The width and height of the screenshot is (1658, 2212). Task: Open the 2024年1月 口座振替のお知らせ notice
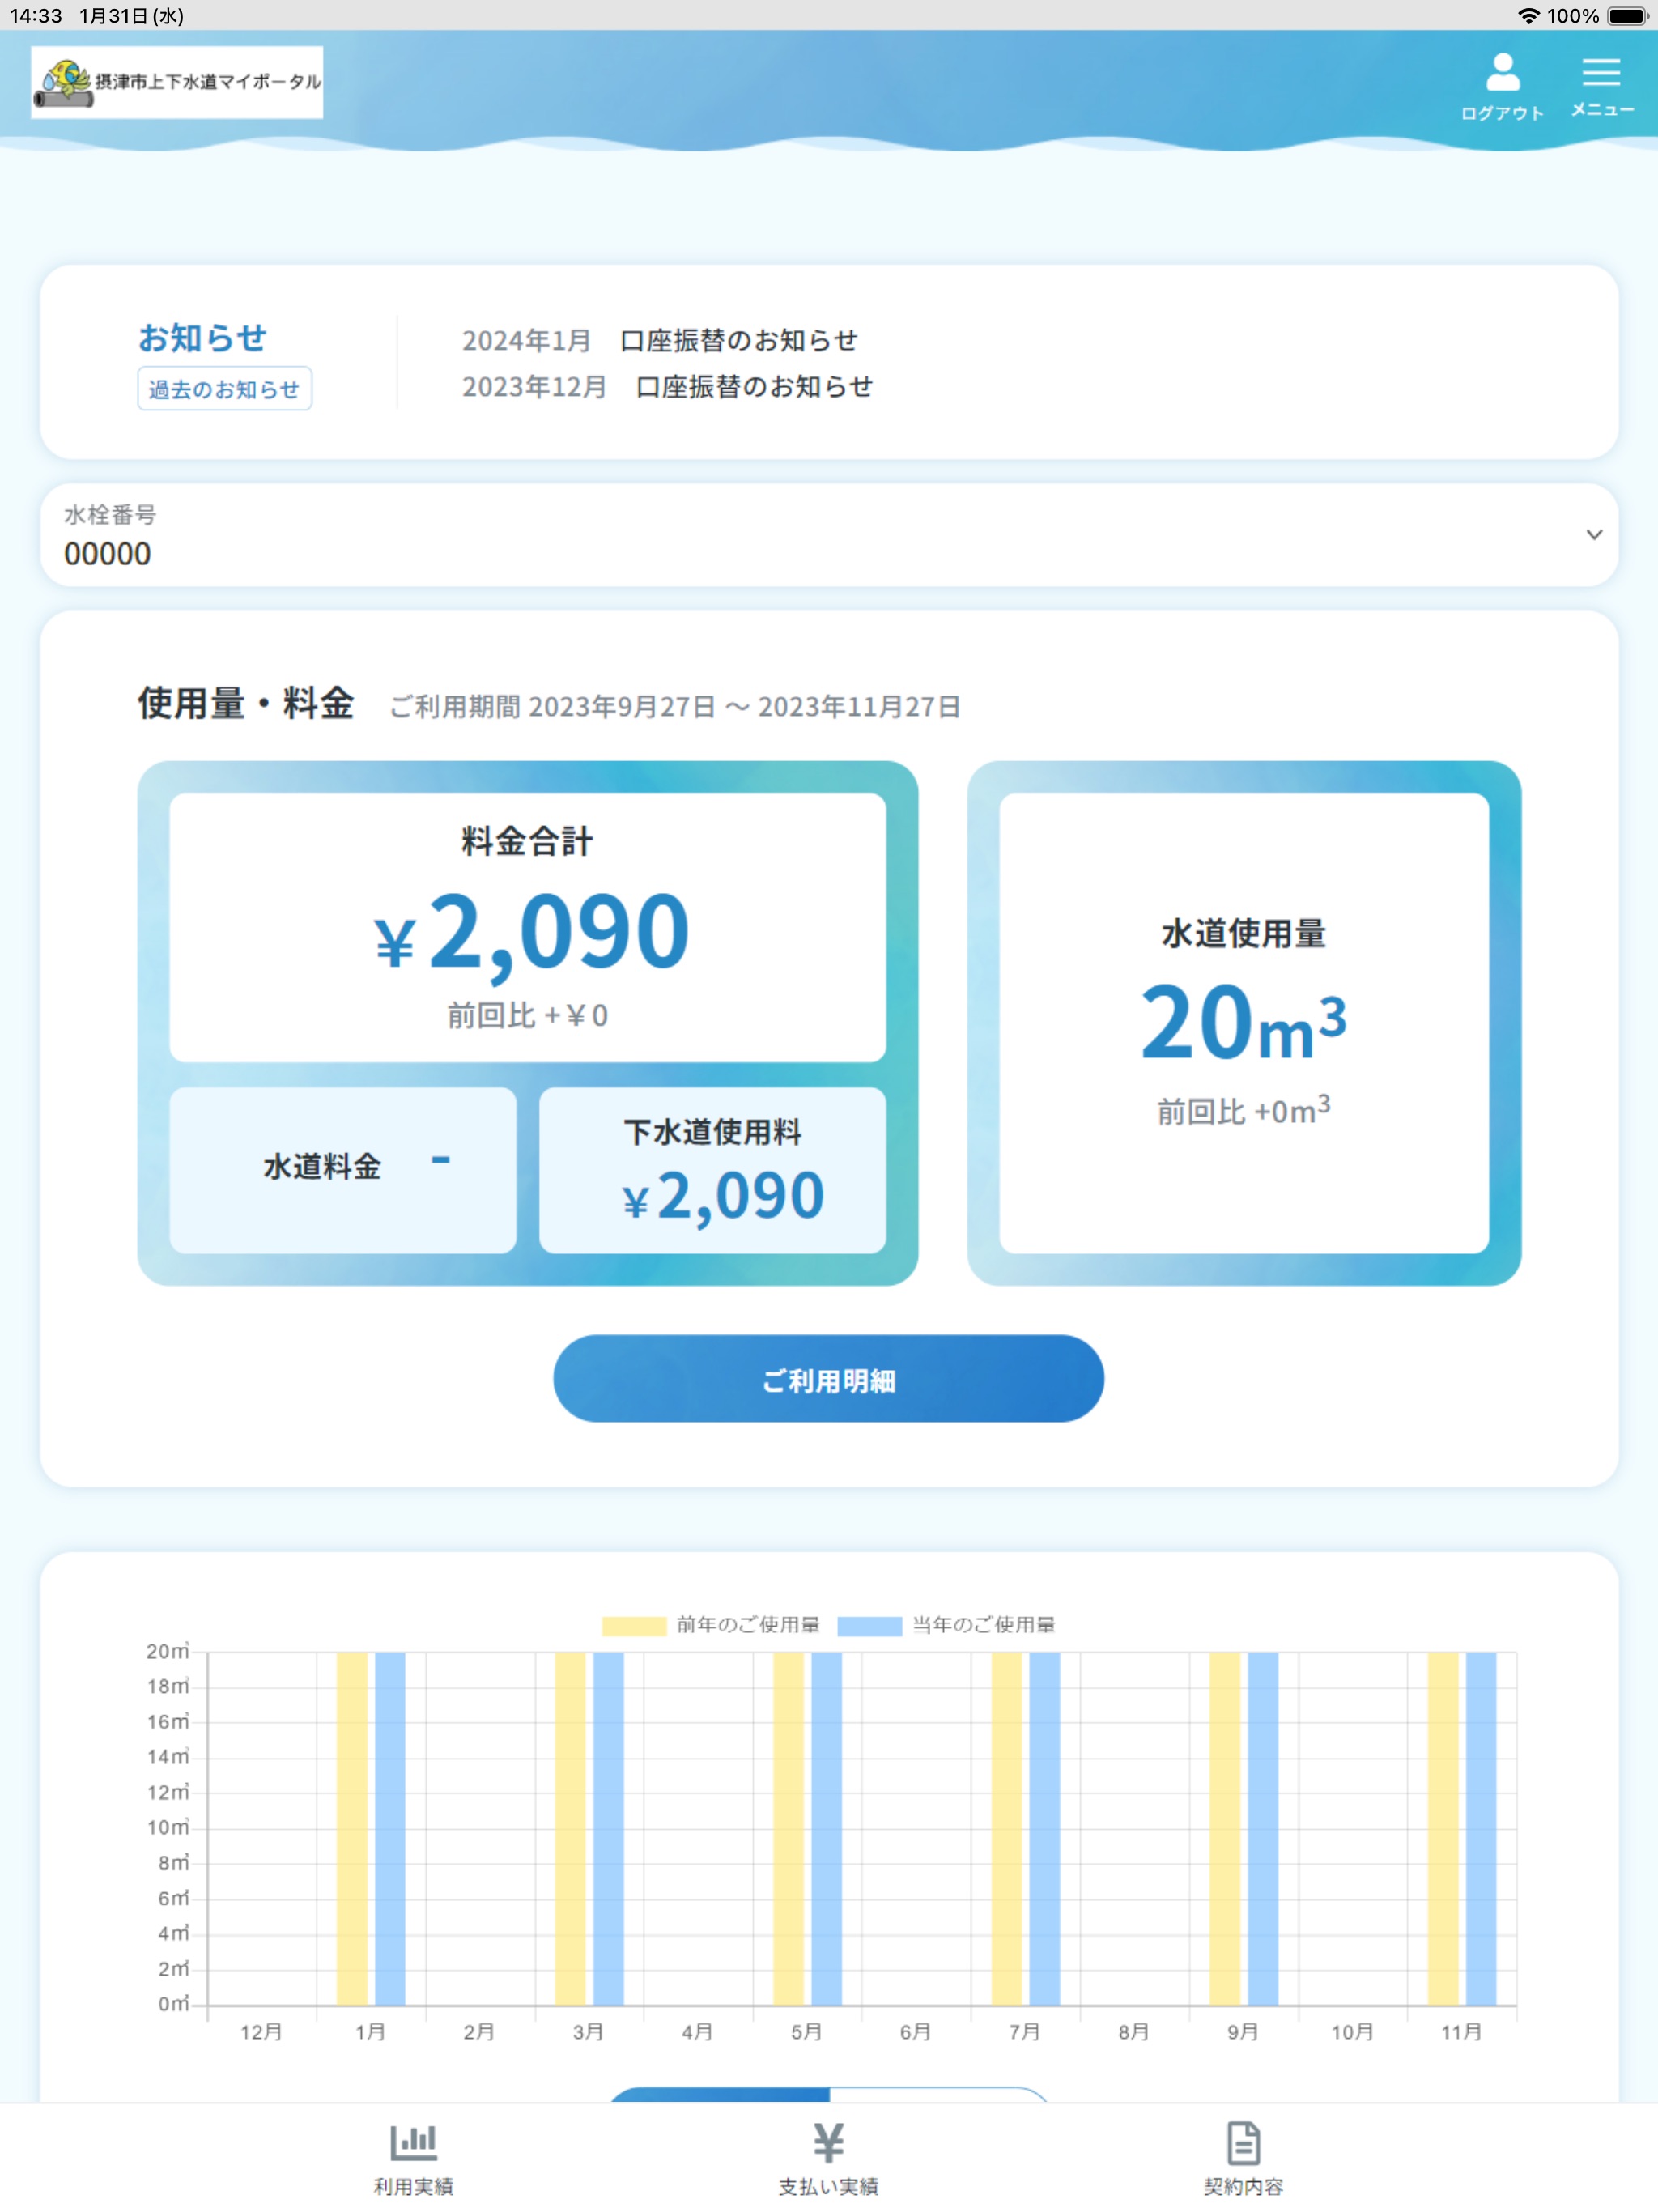click(x=660, y=340)
